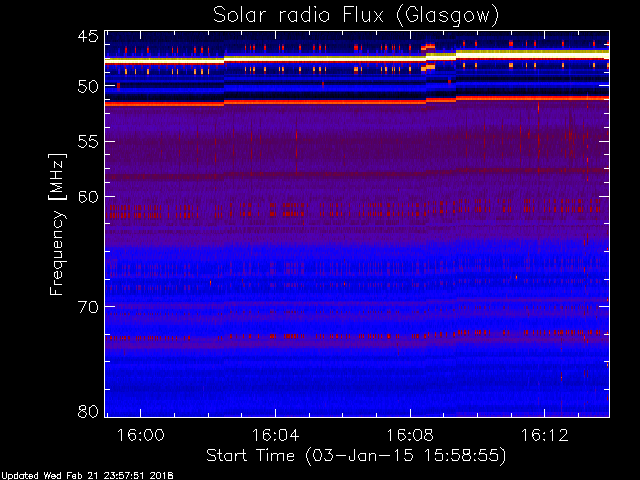640x480 pixels.
Task: Click the '60' frequency tick label
Action: (x=88, y=197)
